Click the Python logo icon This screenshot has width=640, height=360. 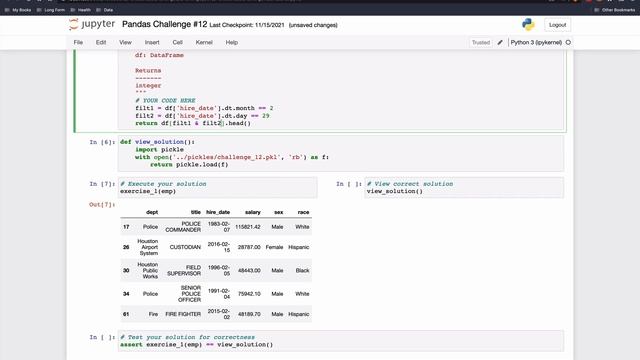[x=528, y=24]
